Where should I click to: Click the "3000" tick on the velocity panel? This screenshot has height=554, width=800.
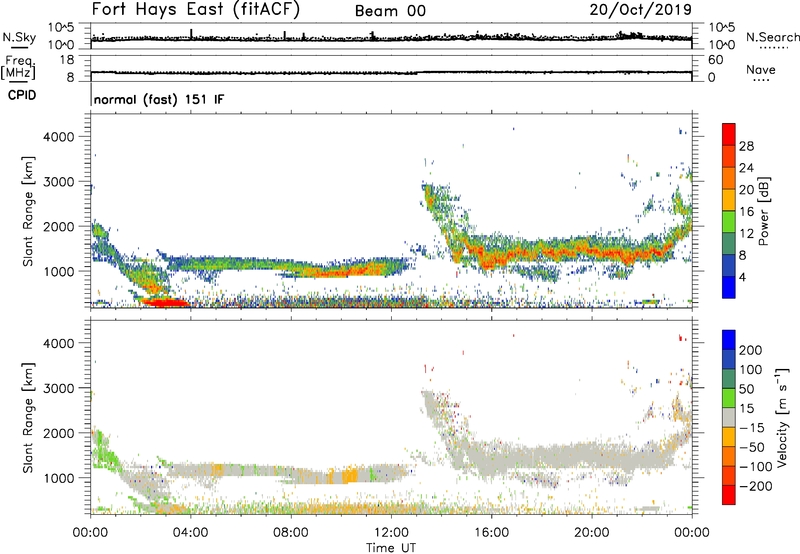[x=59, y=388]
